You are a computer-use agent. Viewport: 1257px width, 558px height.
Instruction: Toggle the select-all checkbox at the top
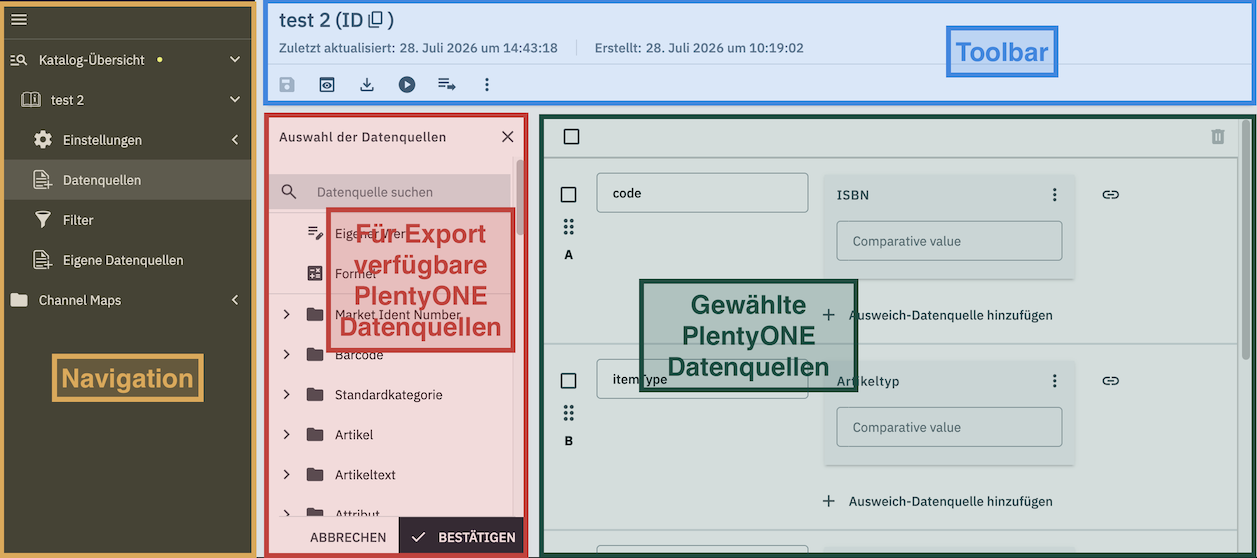click(571, 137)
